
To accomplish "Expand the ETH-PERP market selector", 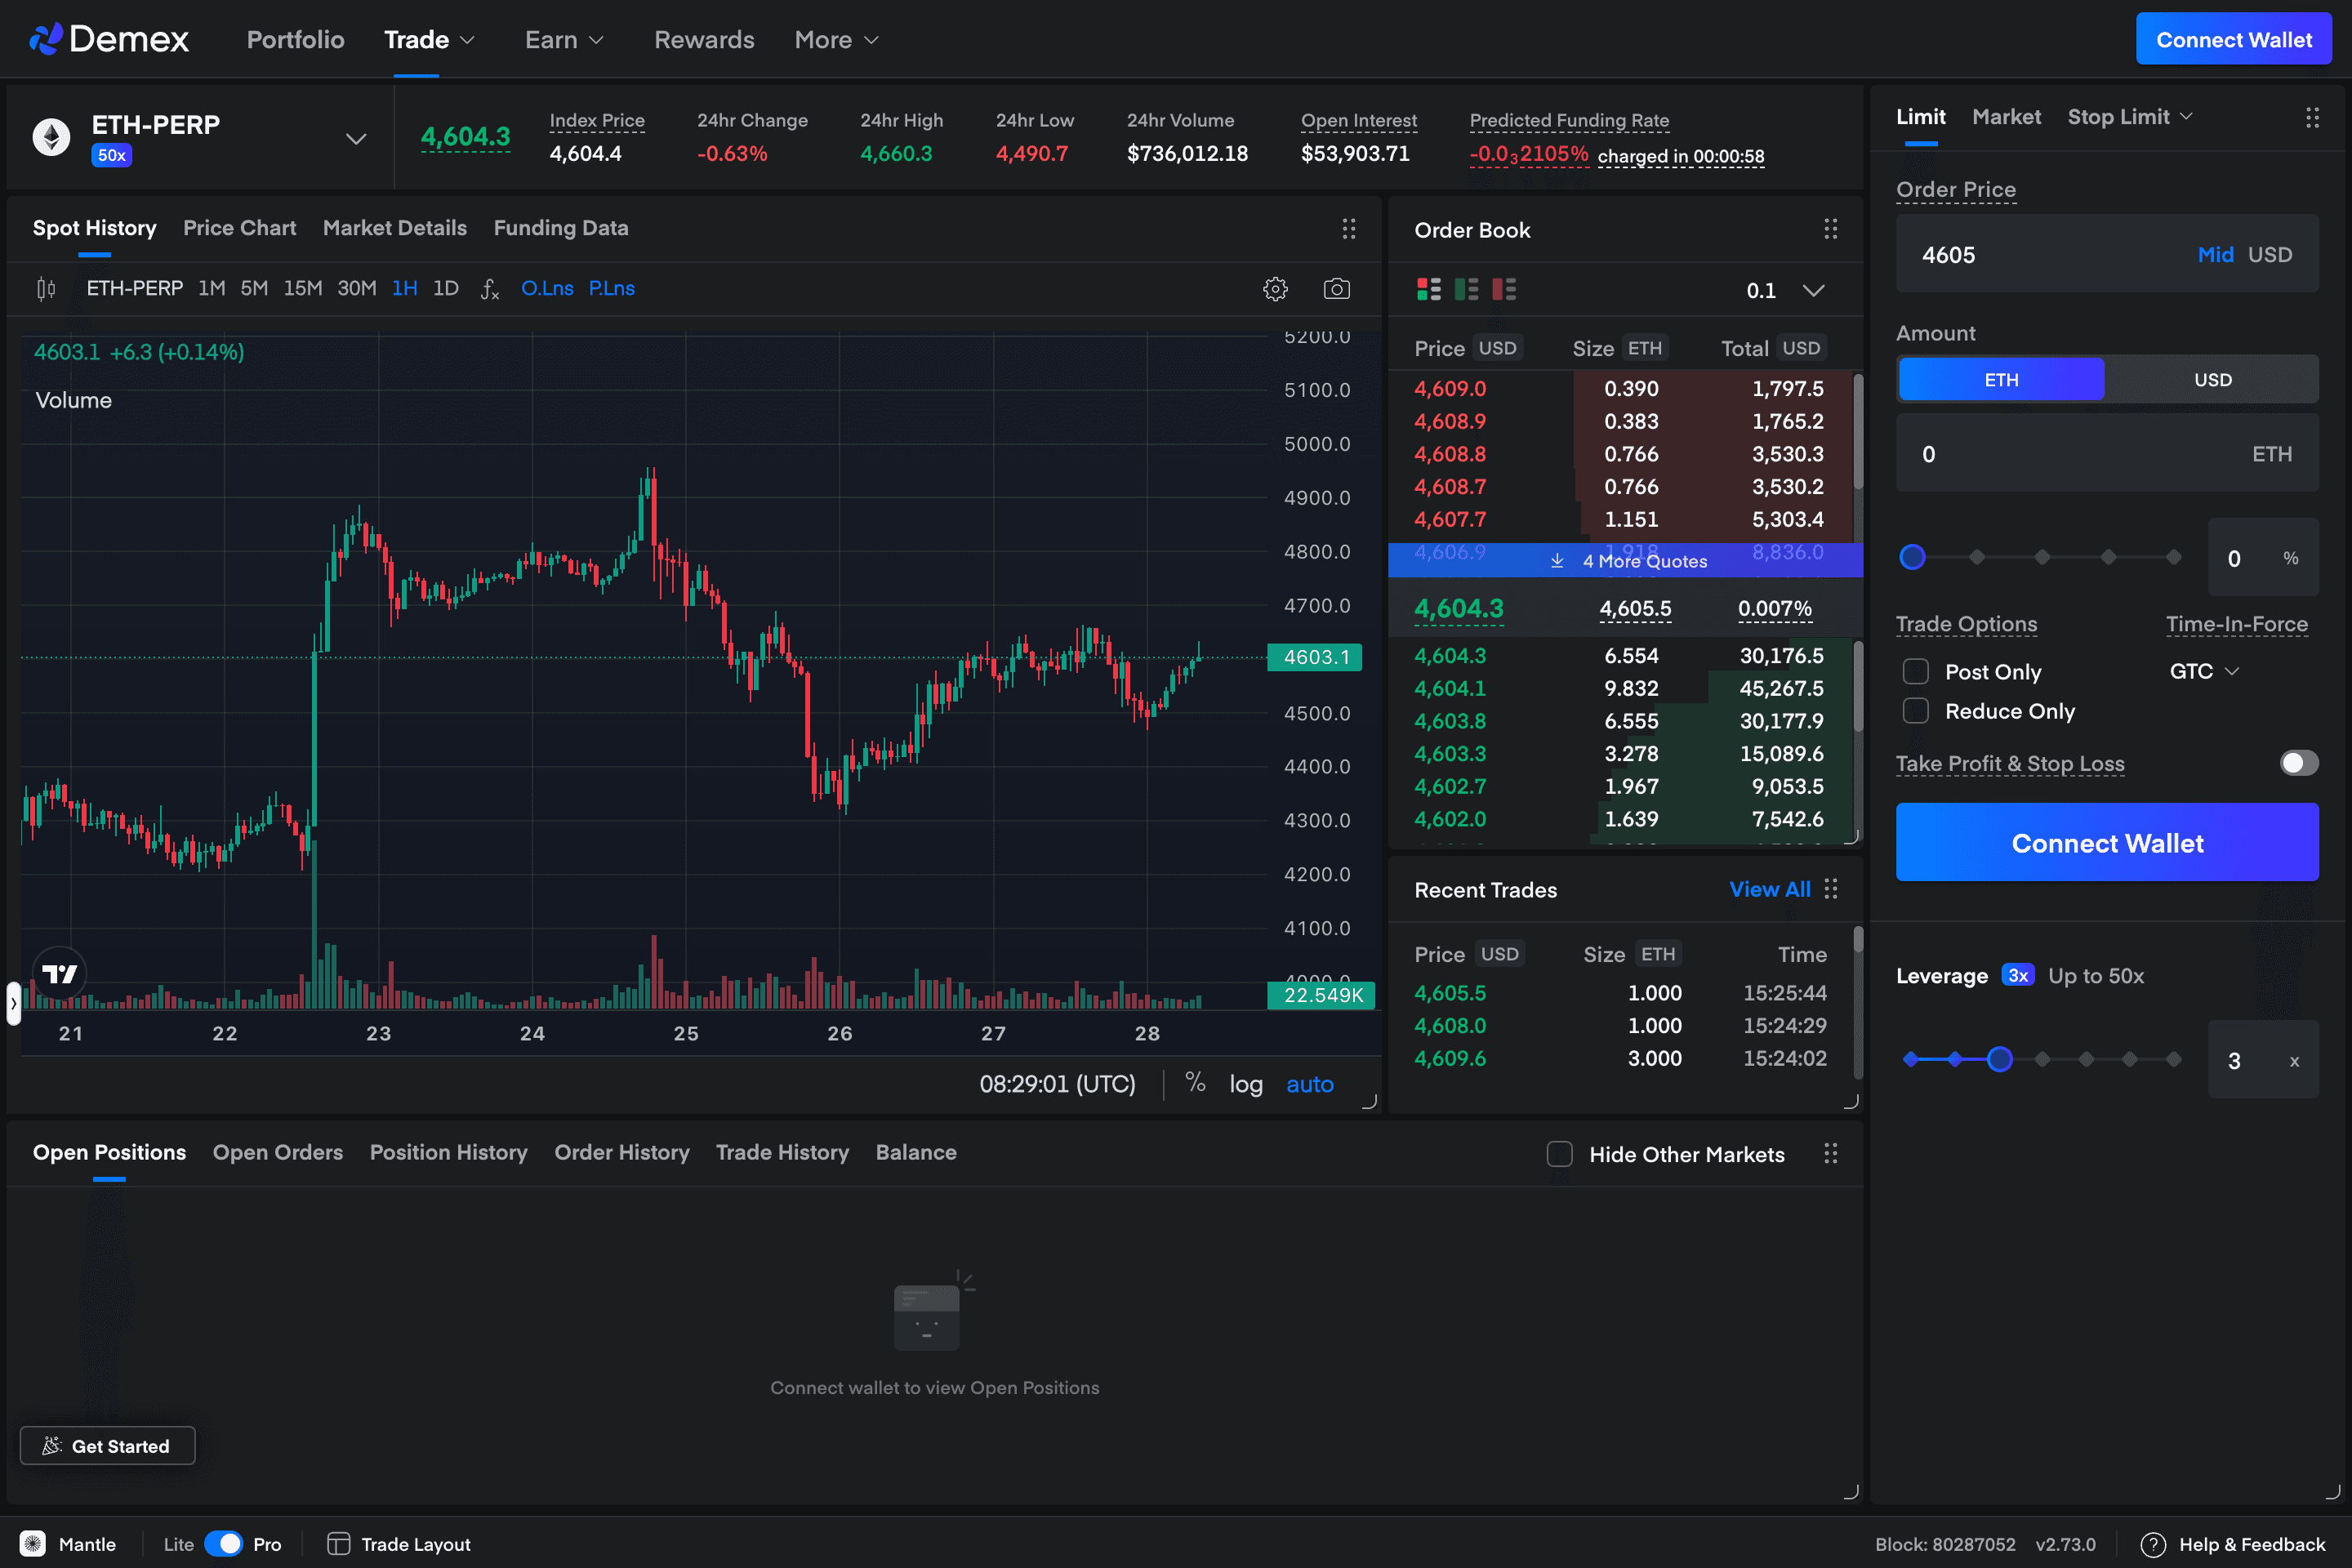I will pyautogui.click(x=356, y=138).
